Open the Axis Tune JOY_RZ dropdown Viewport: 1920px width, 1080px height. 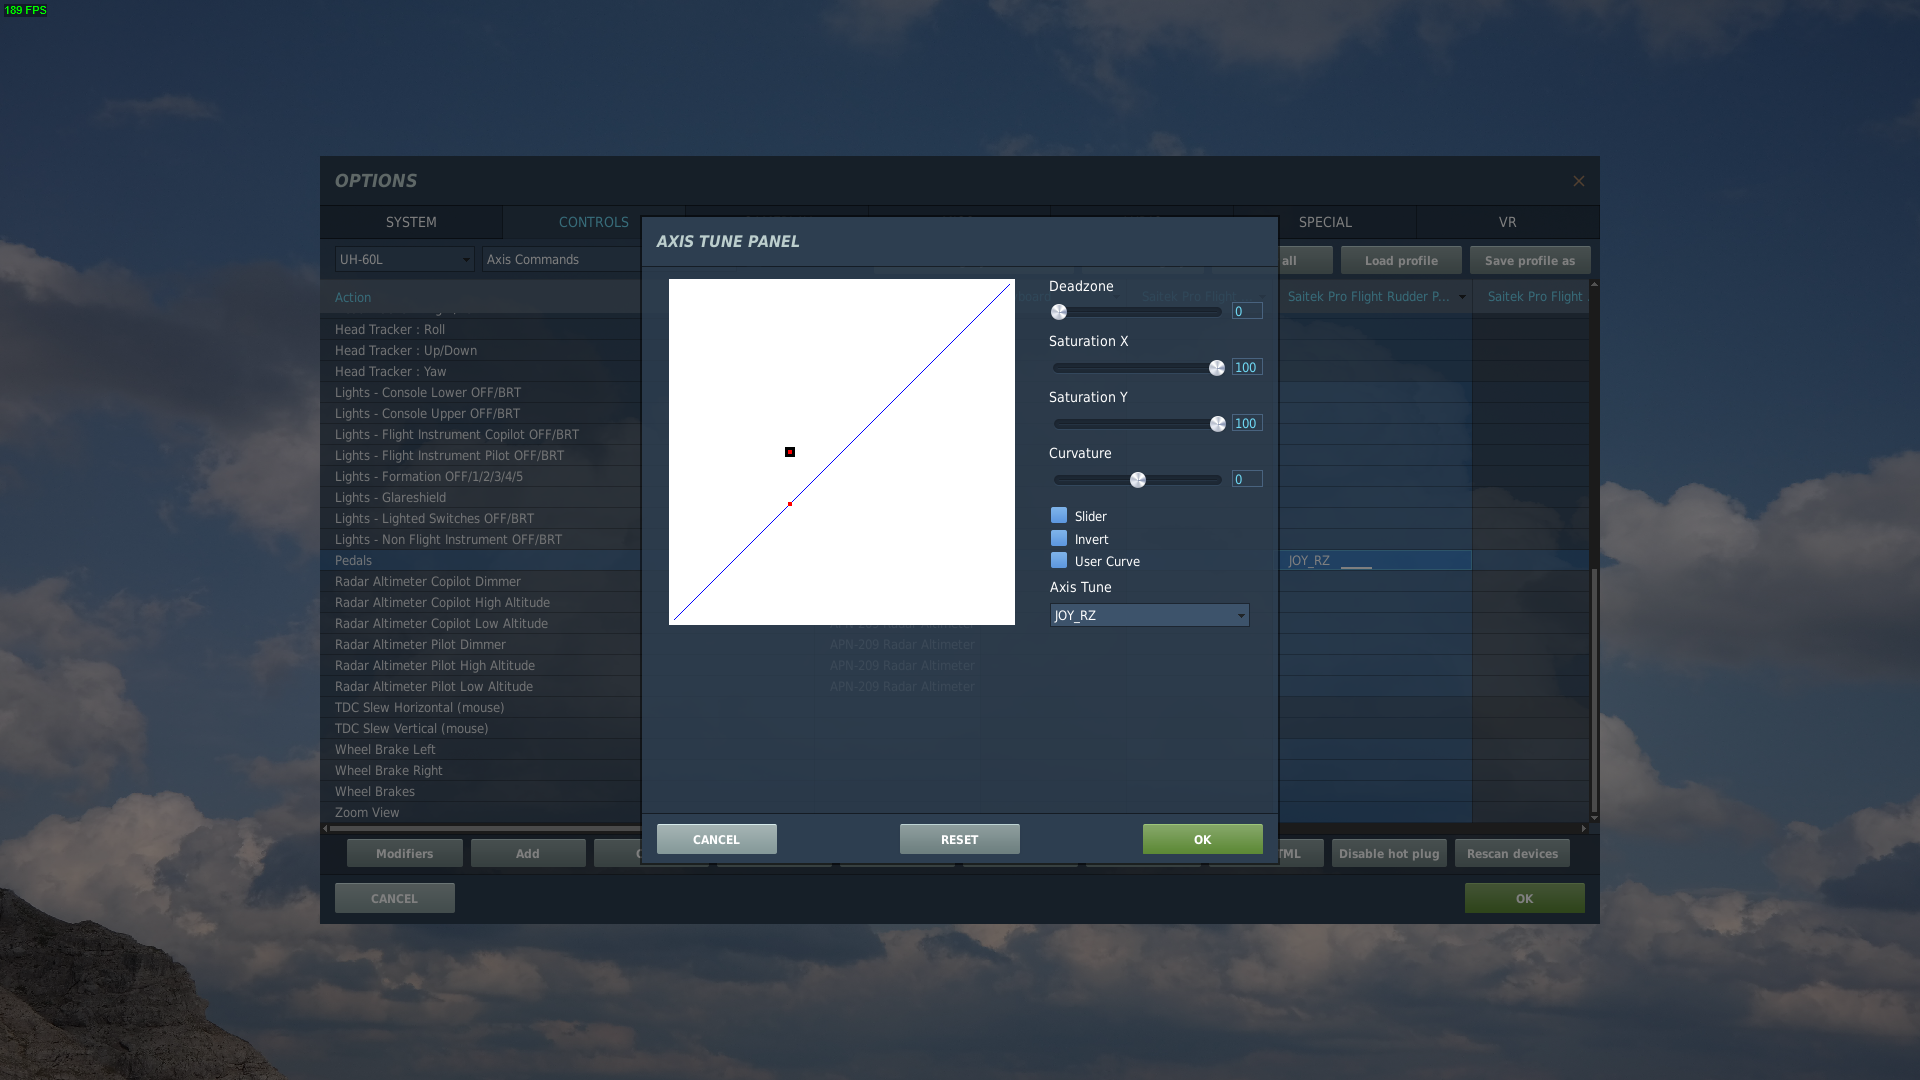1149,615
